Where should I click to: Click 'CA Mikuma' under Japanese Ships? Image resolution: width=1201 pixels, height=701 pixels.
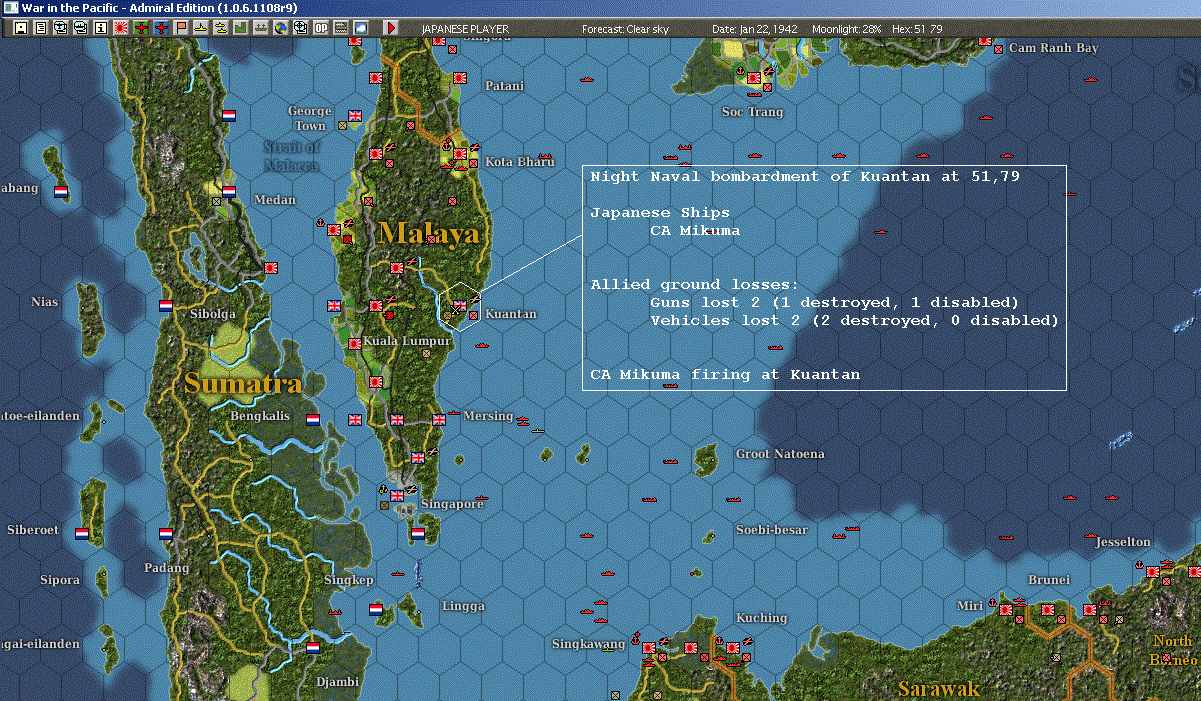pos(695,231)
